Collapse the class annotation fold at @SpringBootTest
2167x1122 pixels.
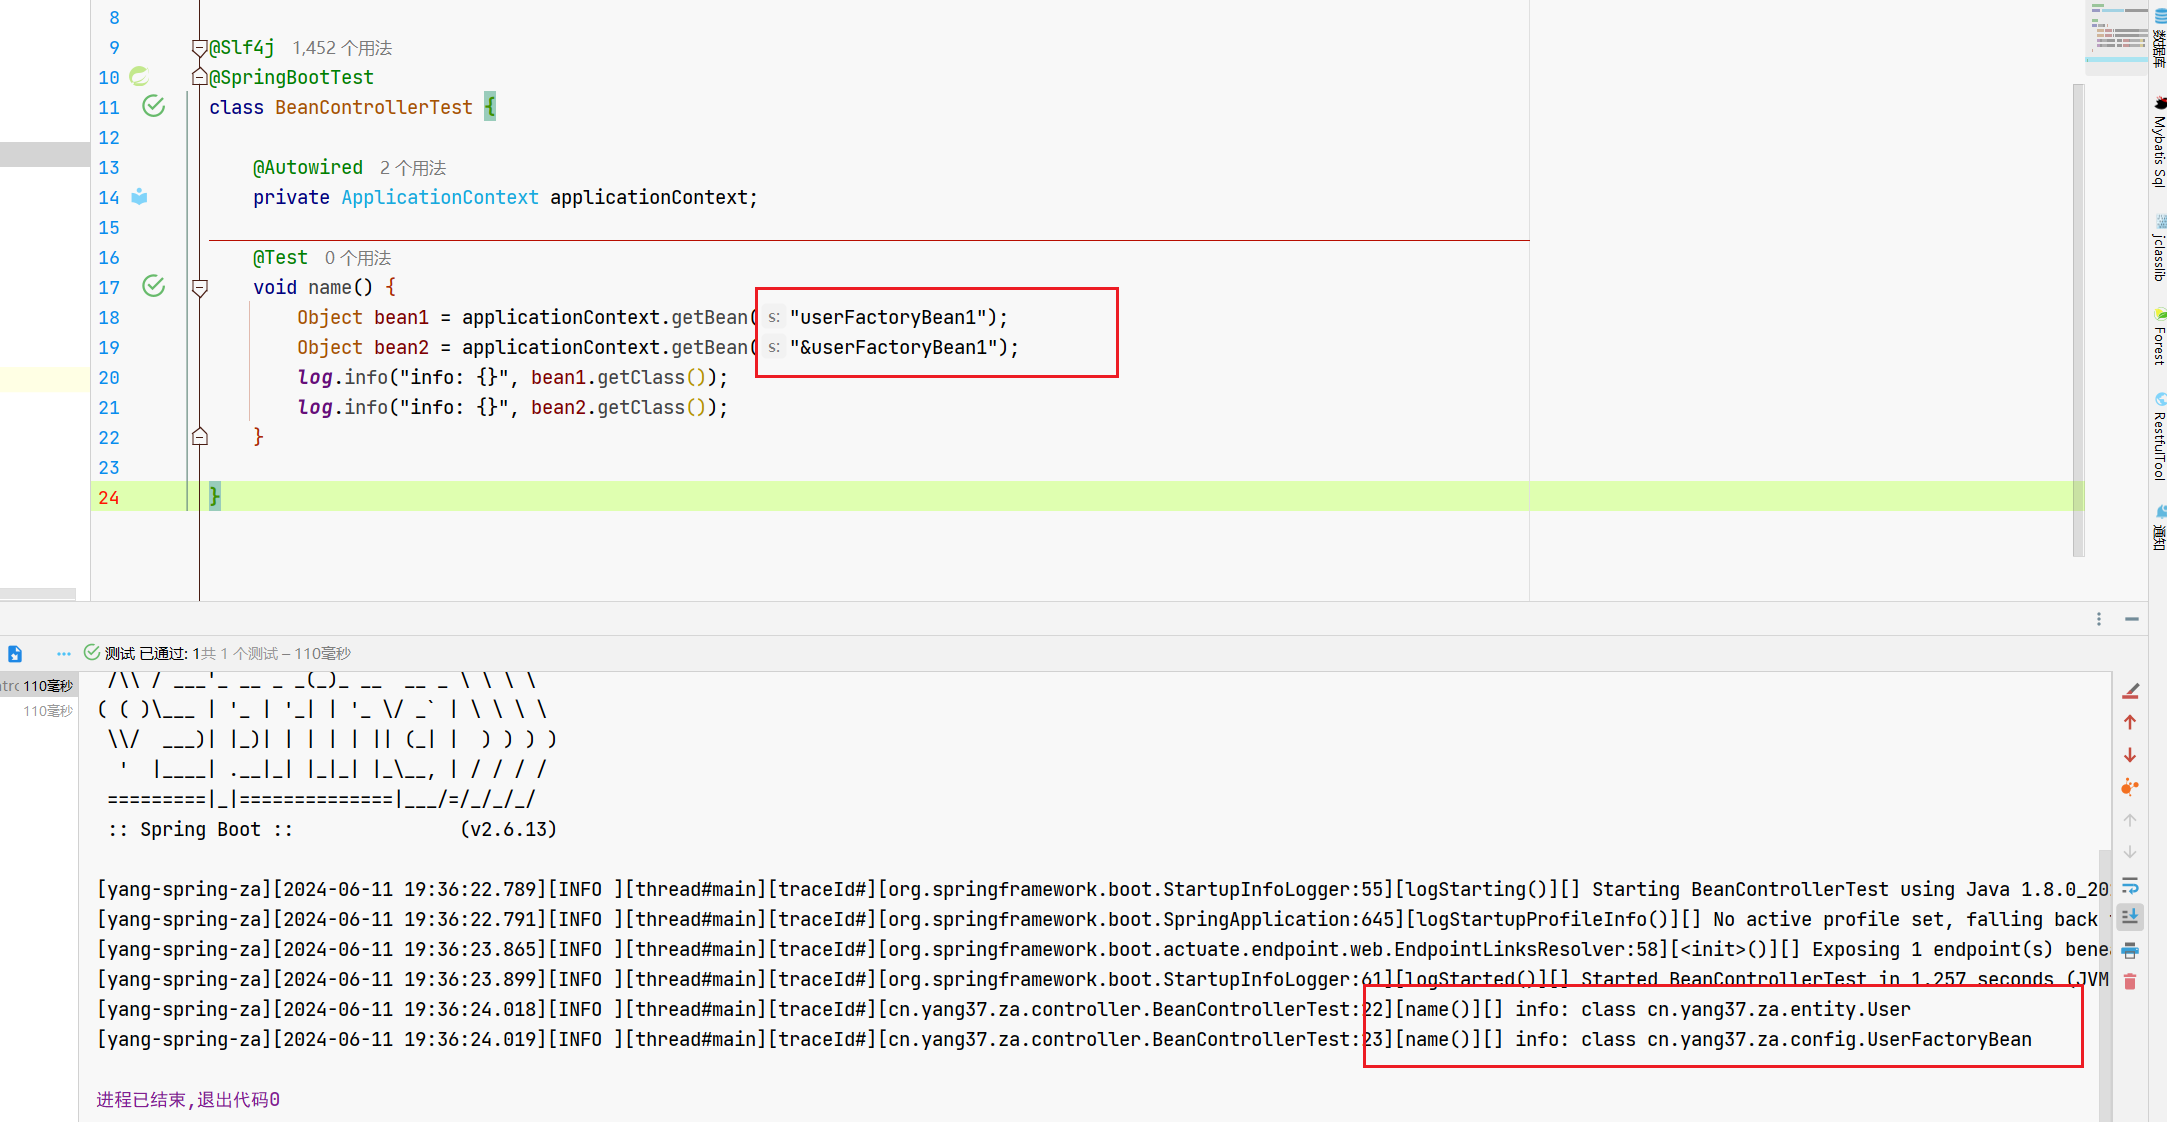[199, 77]
